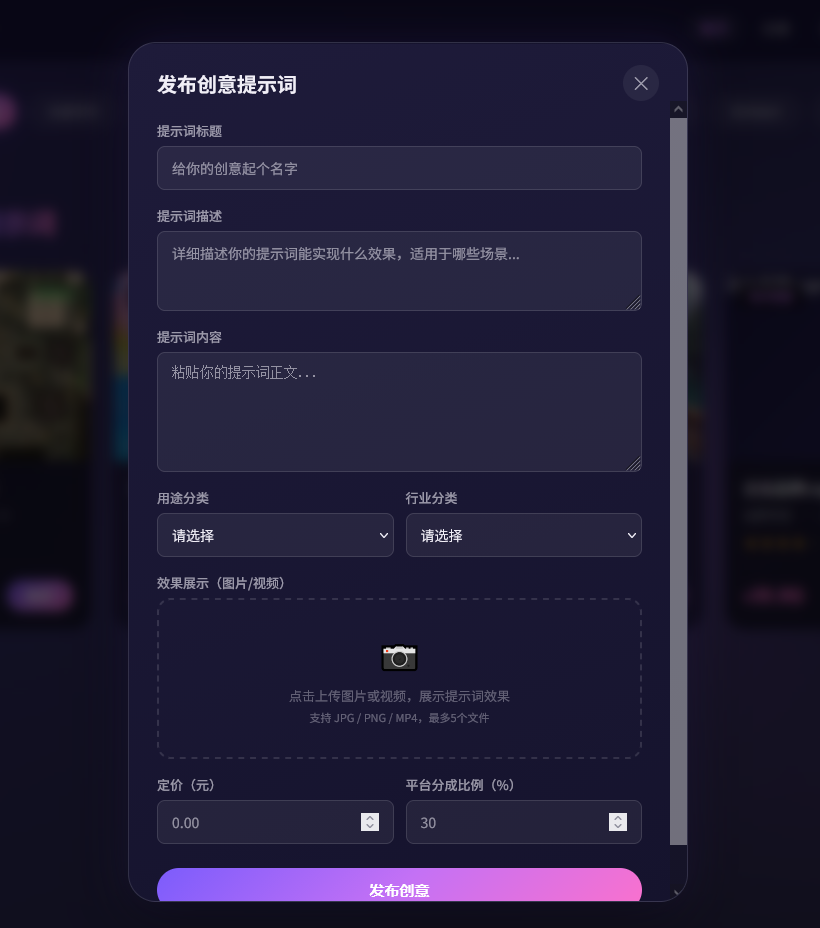Decrease 定价 with the down stepper arrow
The width and height of the screenshot is (820, 928).
tap(370, 826)
